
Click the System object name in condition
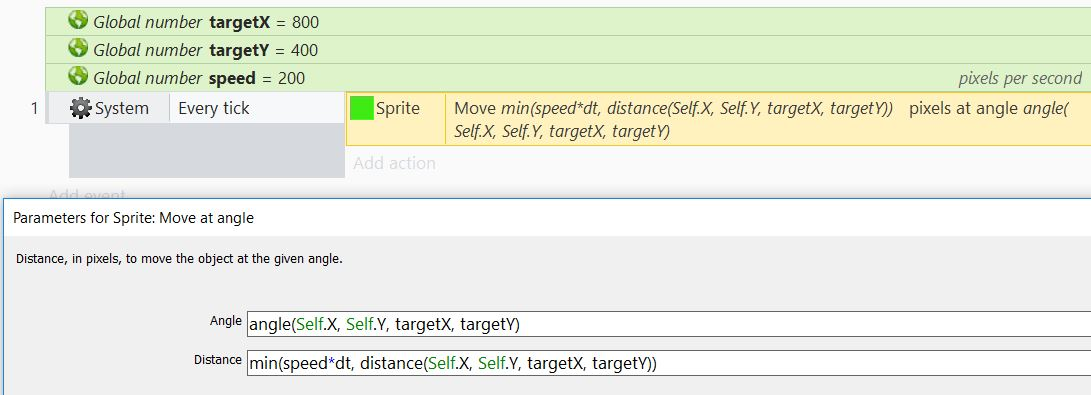[x=122, y=108]
